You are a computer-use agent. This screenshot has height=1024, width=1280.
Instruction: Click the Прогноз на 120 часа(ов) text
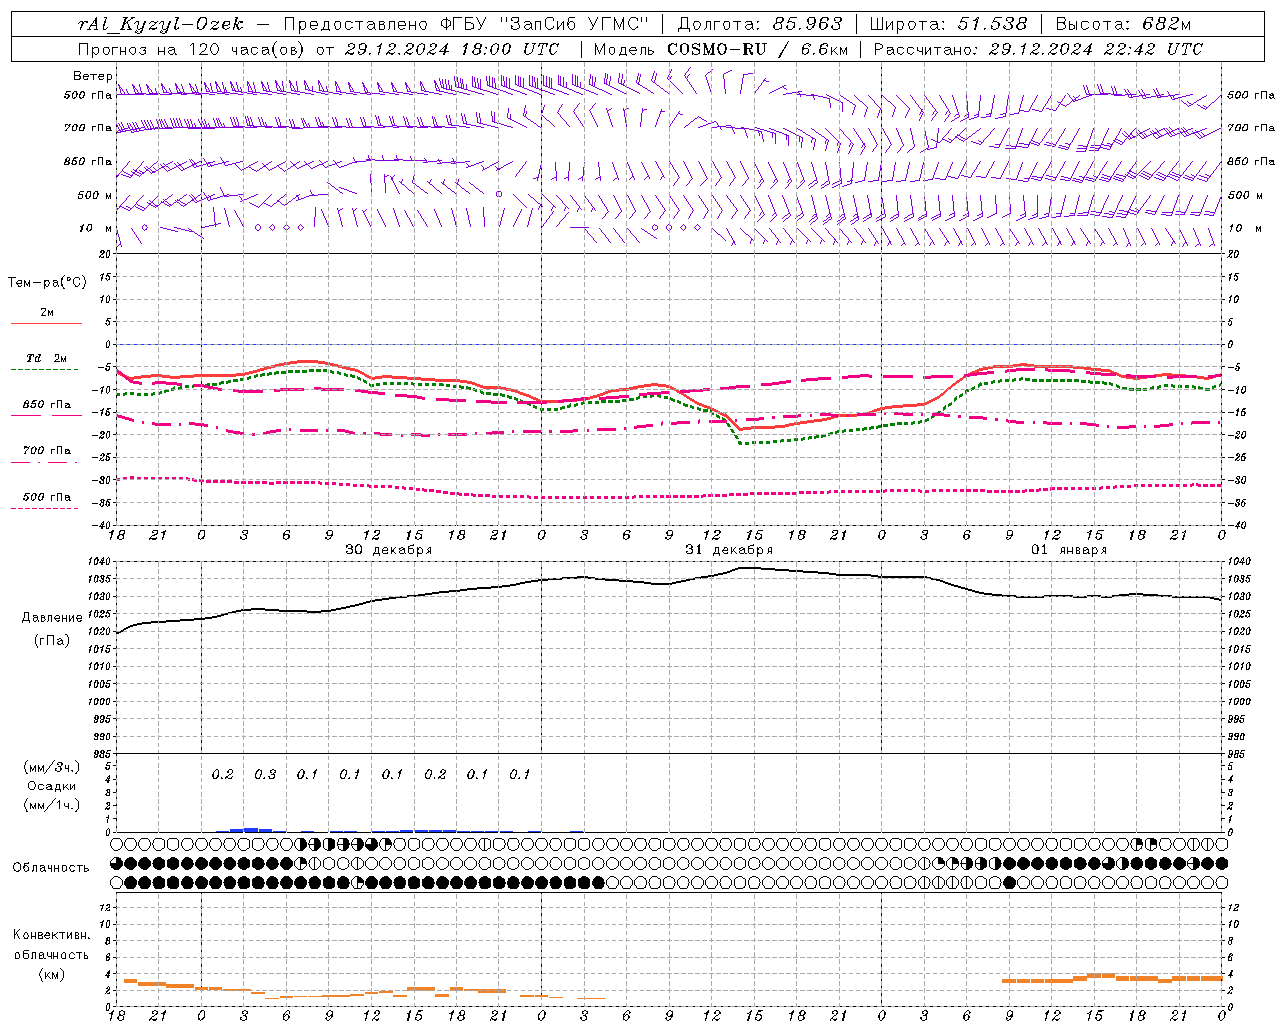click(x=192, y=49)
